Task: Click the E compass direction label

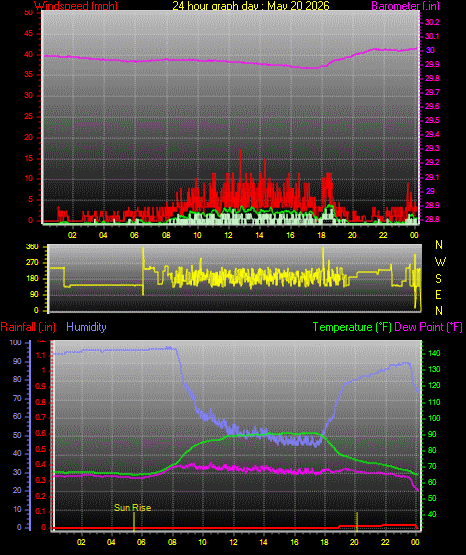Action: pyautogui.click(x=438, y=294)
